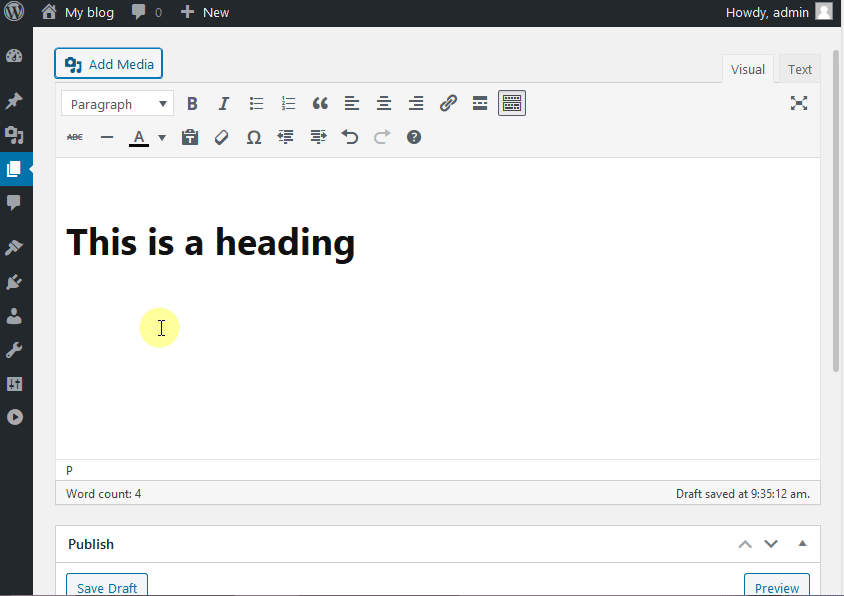Select the current text color swatch
This screenshot has width=844, height=596.
point(139,137)
